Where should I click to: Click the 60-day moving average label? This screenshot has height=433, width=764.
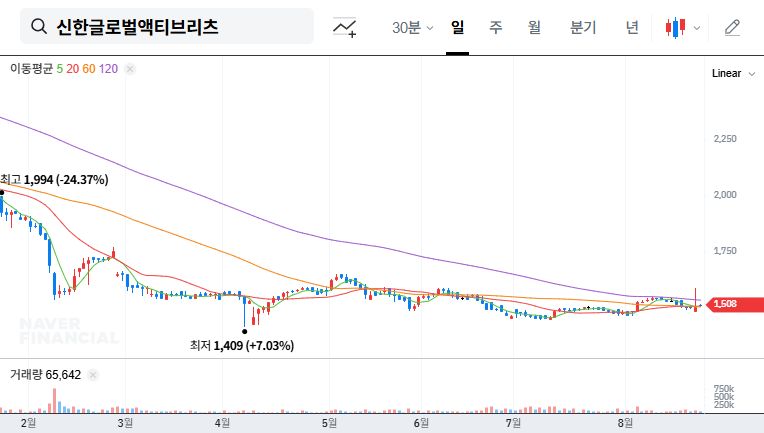tap(89, 69)
